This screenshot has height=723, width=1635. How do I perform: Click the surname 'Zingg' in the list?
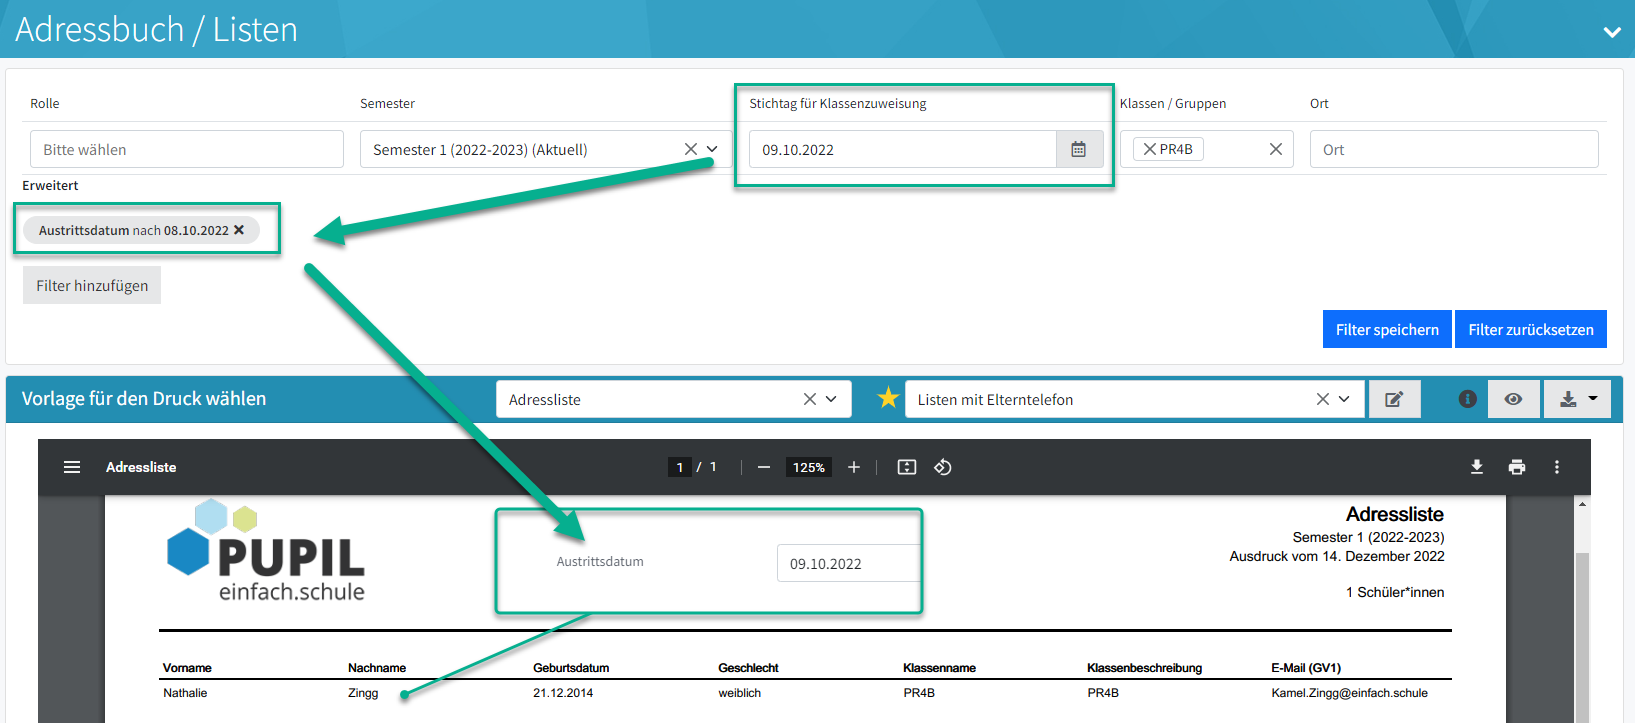[x=363, y=693]
